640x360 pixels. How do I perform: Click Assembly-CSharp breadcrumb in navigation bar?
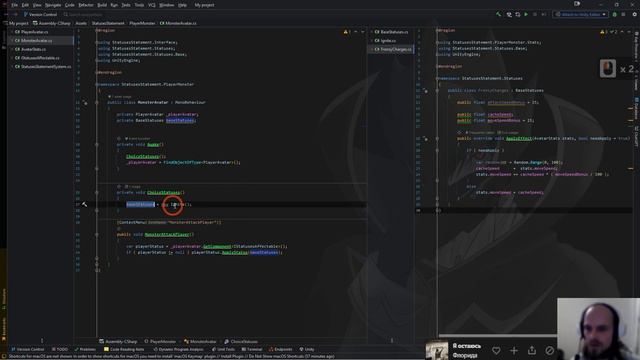(52, 23)
